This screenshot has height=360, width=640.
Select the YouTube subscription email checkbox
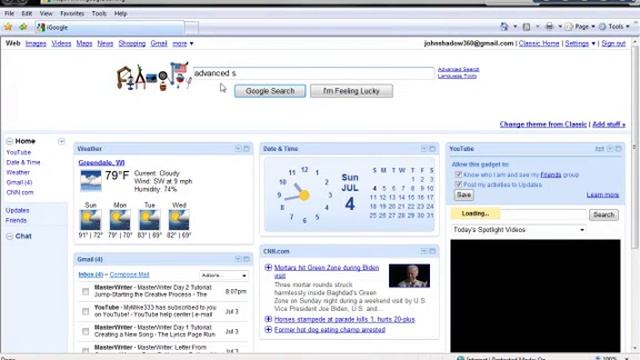point(85,311)
